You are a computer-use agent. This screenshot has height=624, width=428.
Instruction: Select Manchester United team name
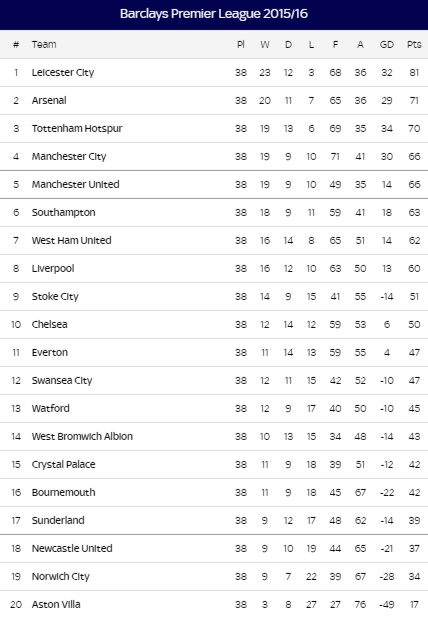[76, 184]
